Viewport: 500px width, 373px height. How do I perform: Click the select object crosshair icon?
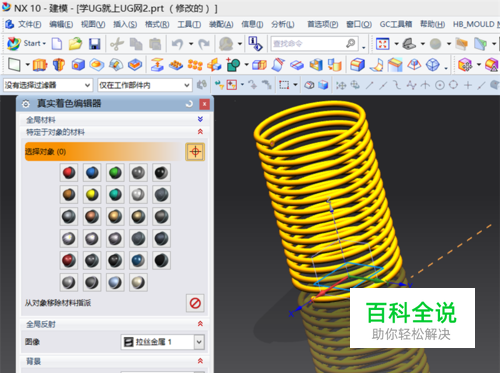pyautogui.click(x=195, y=152)
